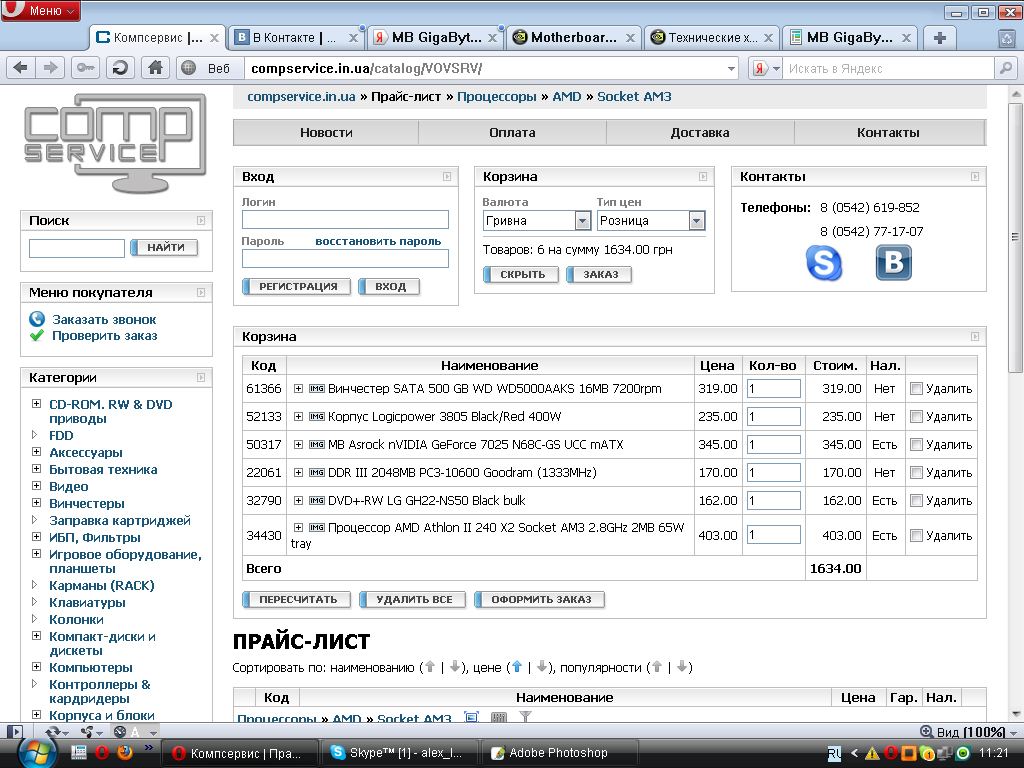This screenshot has width=1024, height=768.
Task: Expand details of Винчестер SATA row
Action: (x=298, y=389)
